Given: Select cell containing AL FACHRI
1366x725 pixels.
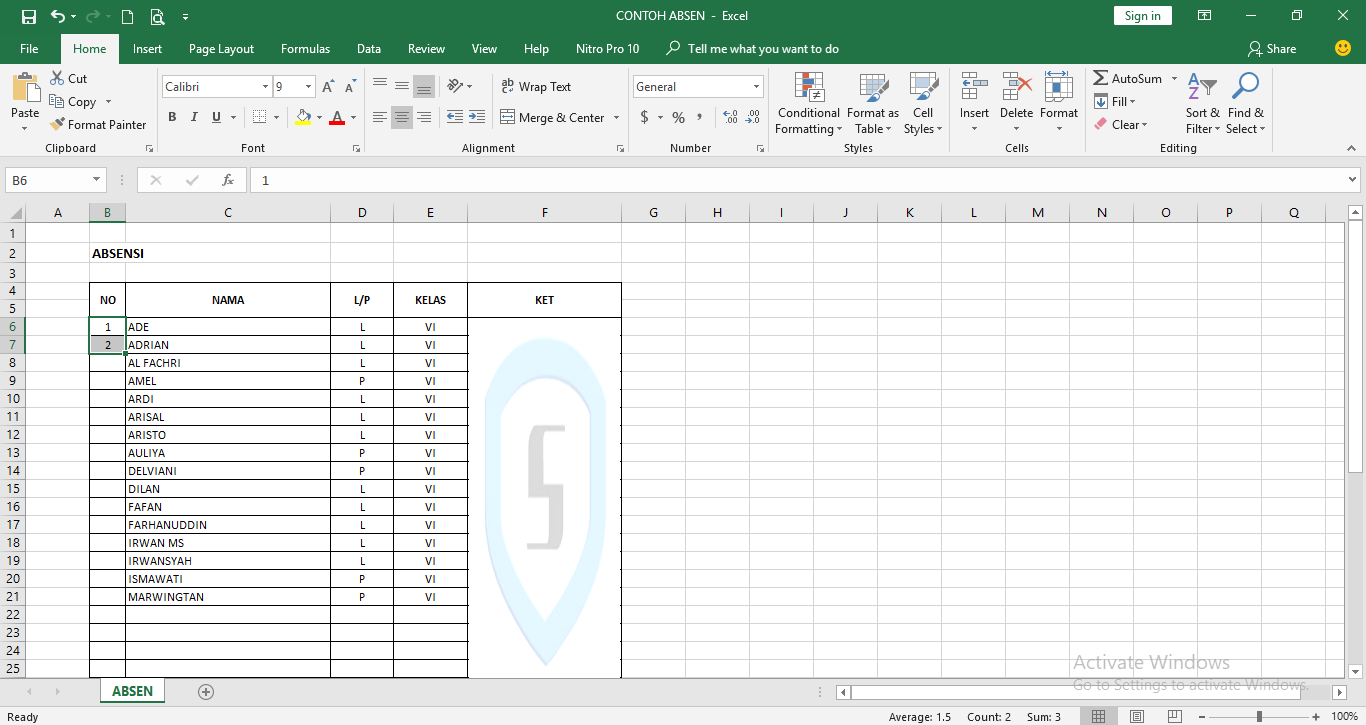Looking at the screenshot, I should 228,363.
